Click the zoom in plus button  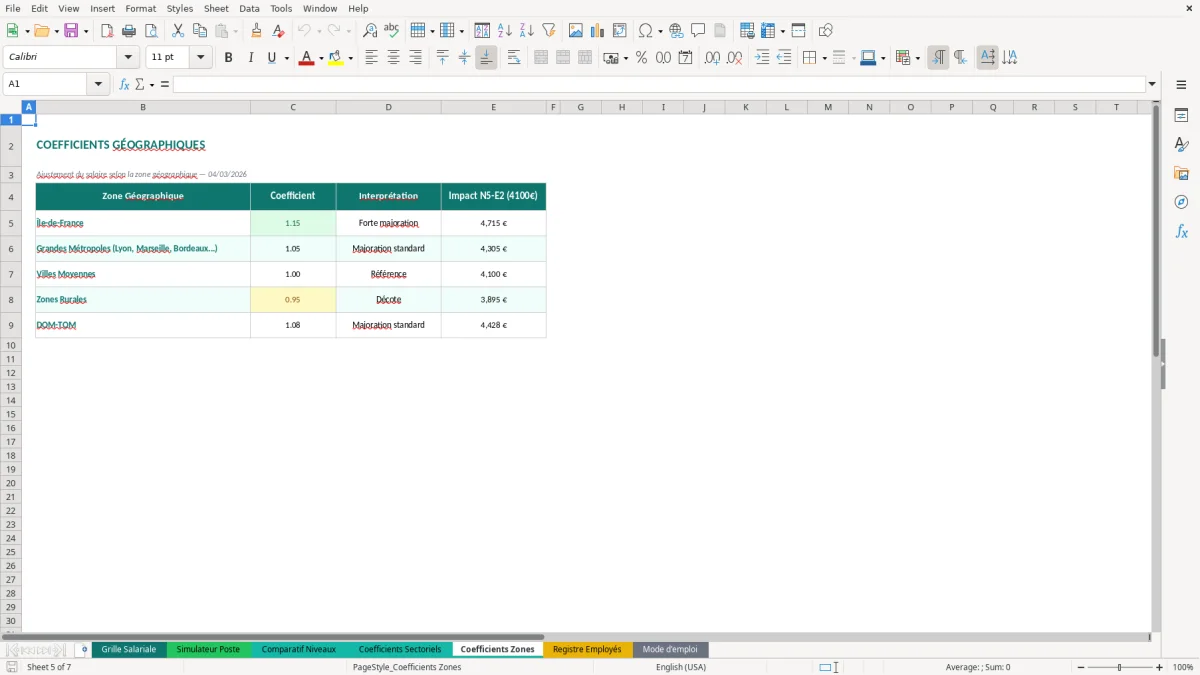[1160, 667]
